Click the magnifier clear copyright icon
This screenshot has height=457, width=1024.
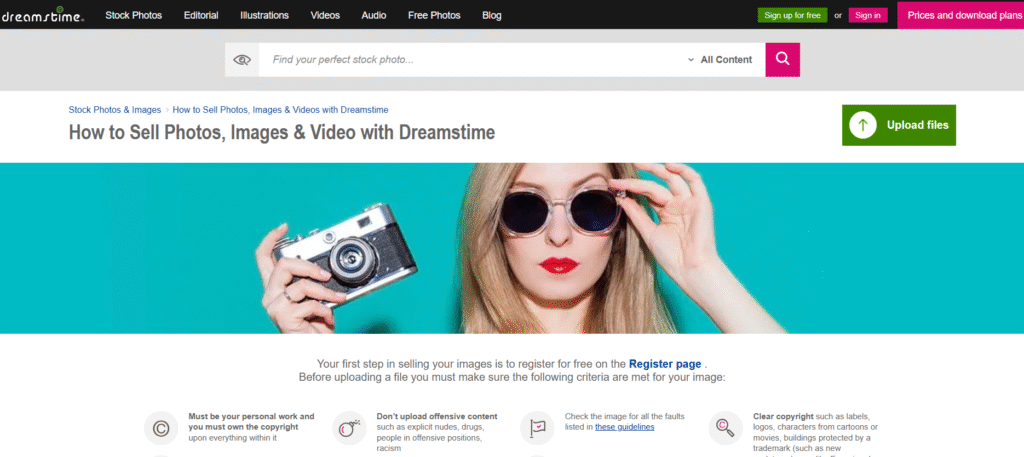click(x=725, y=428)
